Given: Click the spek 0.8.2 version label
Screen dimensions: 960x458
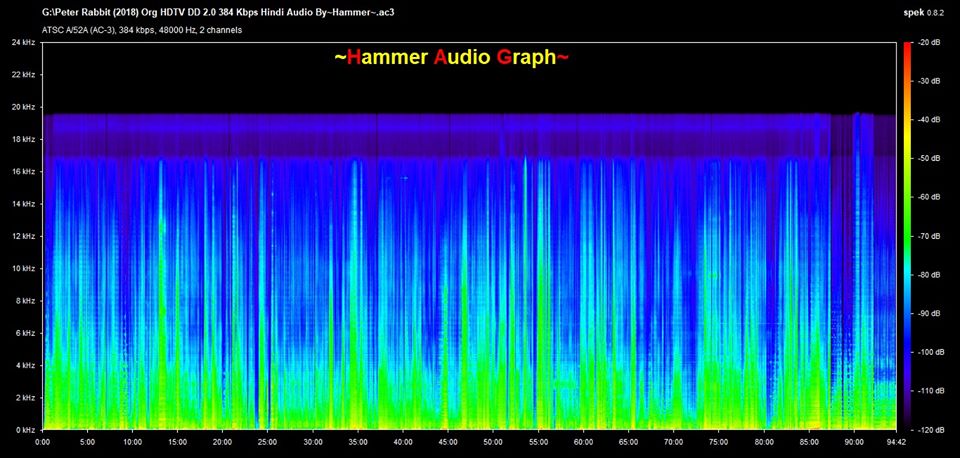Looking at the screenshot, I should pos(926,12).
